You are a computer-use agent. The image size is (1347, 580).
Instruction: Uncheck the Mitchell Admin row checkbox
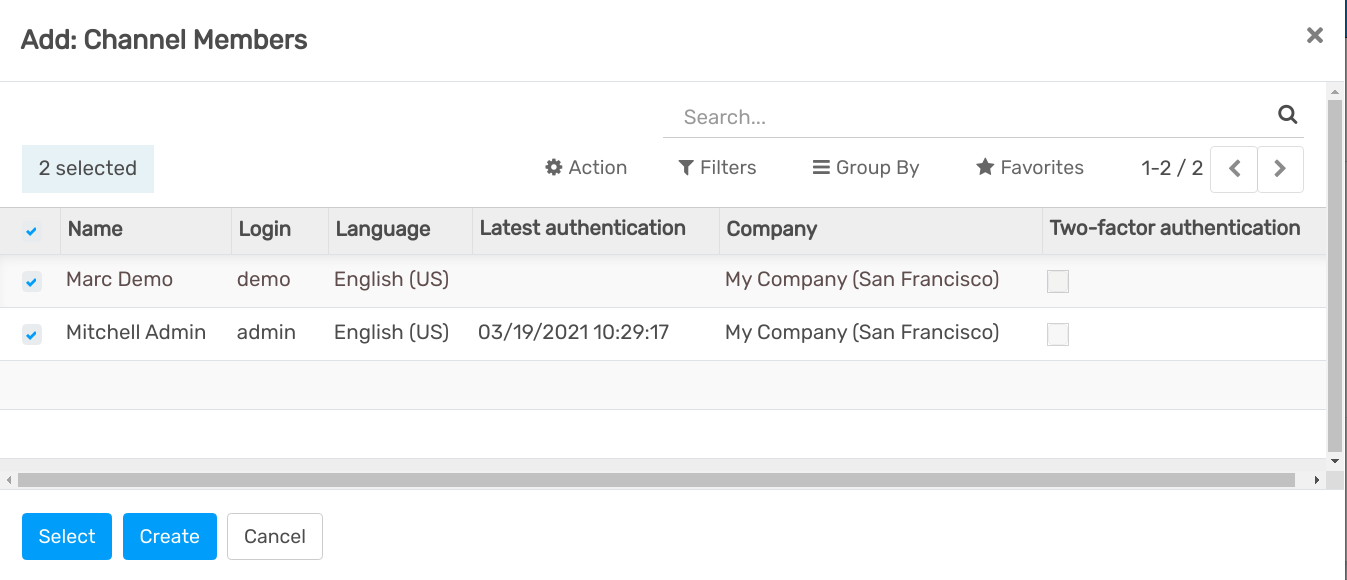[x=32, y=335]
